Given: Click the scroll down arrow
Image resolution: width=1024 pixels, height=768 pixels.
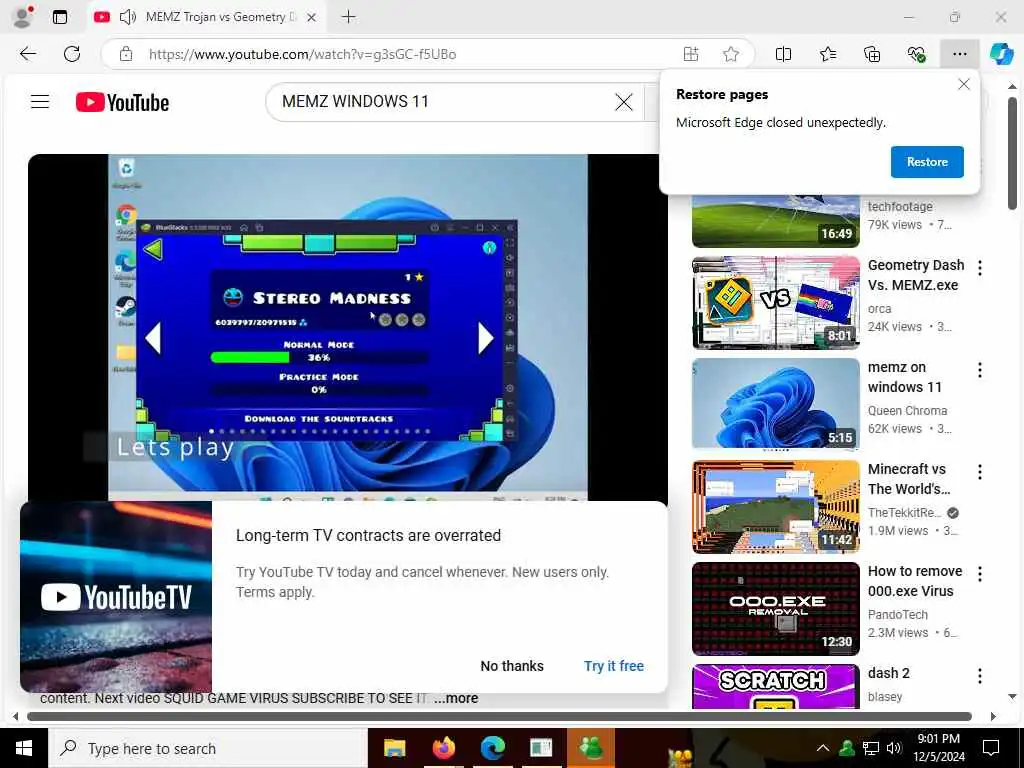Looking at the screenshot, I should point(1012,696).
